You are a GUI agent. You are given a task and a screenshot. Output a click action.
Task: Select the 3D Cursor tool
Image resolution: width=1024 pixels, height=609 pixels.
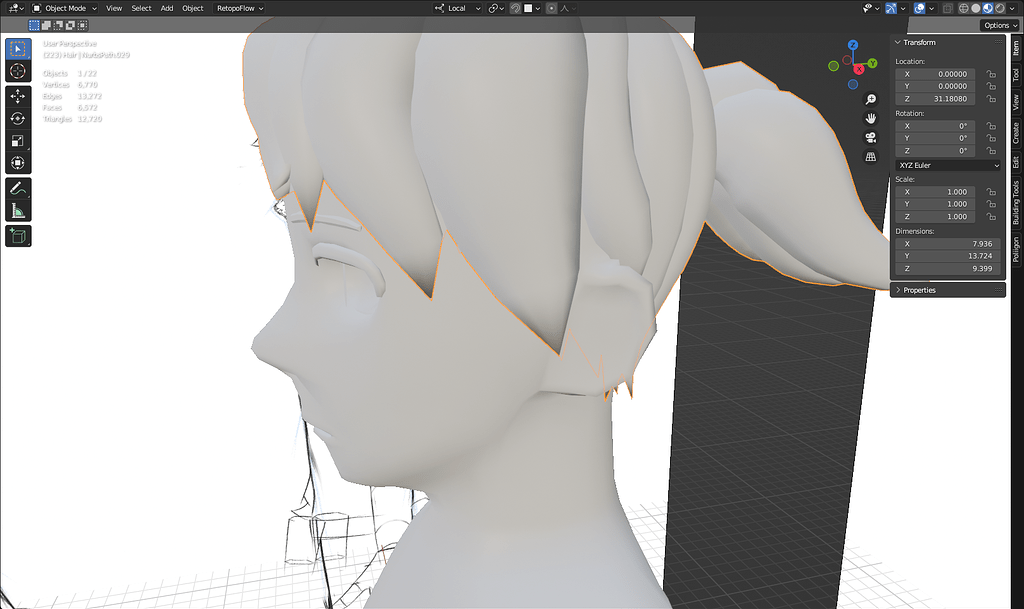click(x=18, y=71)
